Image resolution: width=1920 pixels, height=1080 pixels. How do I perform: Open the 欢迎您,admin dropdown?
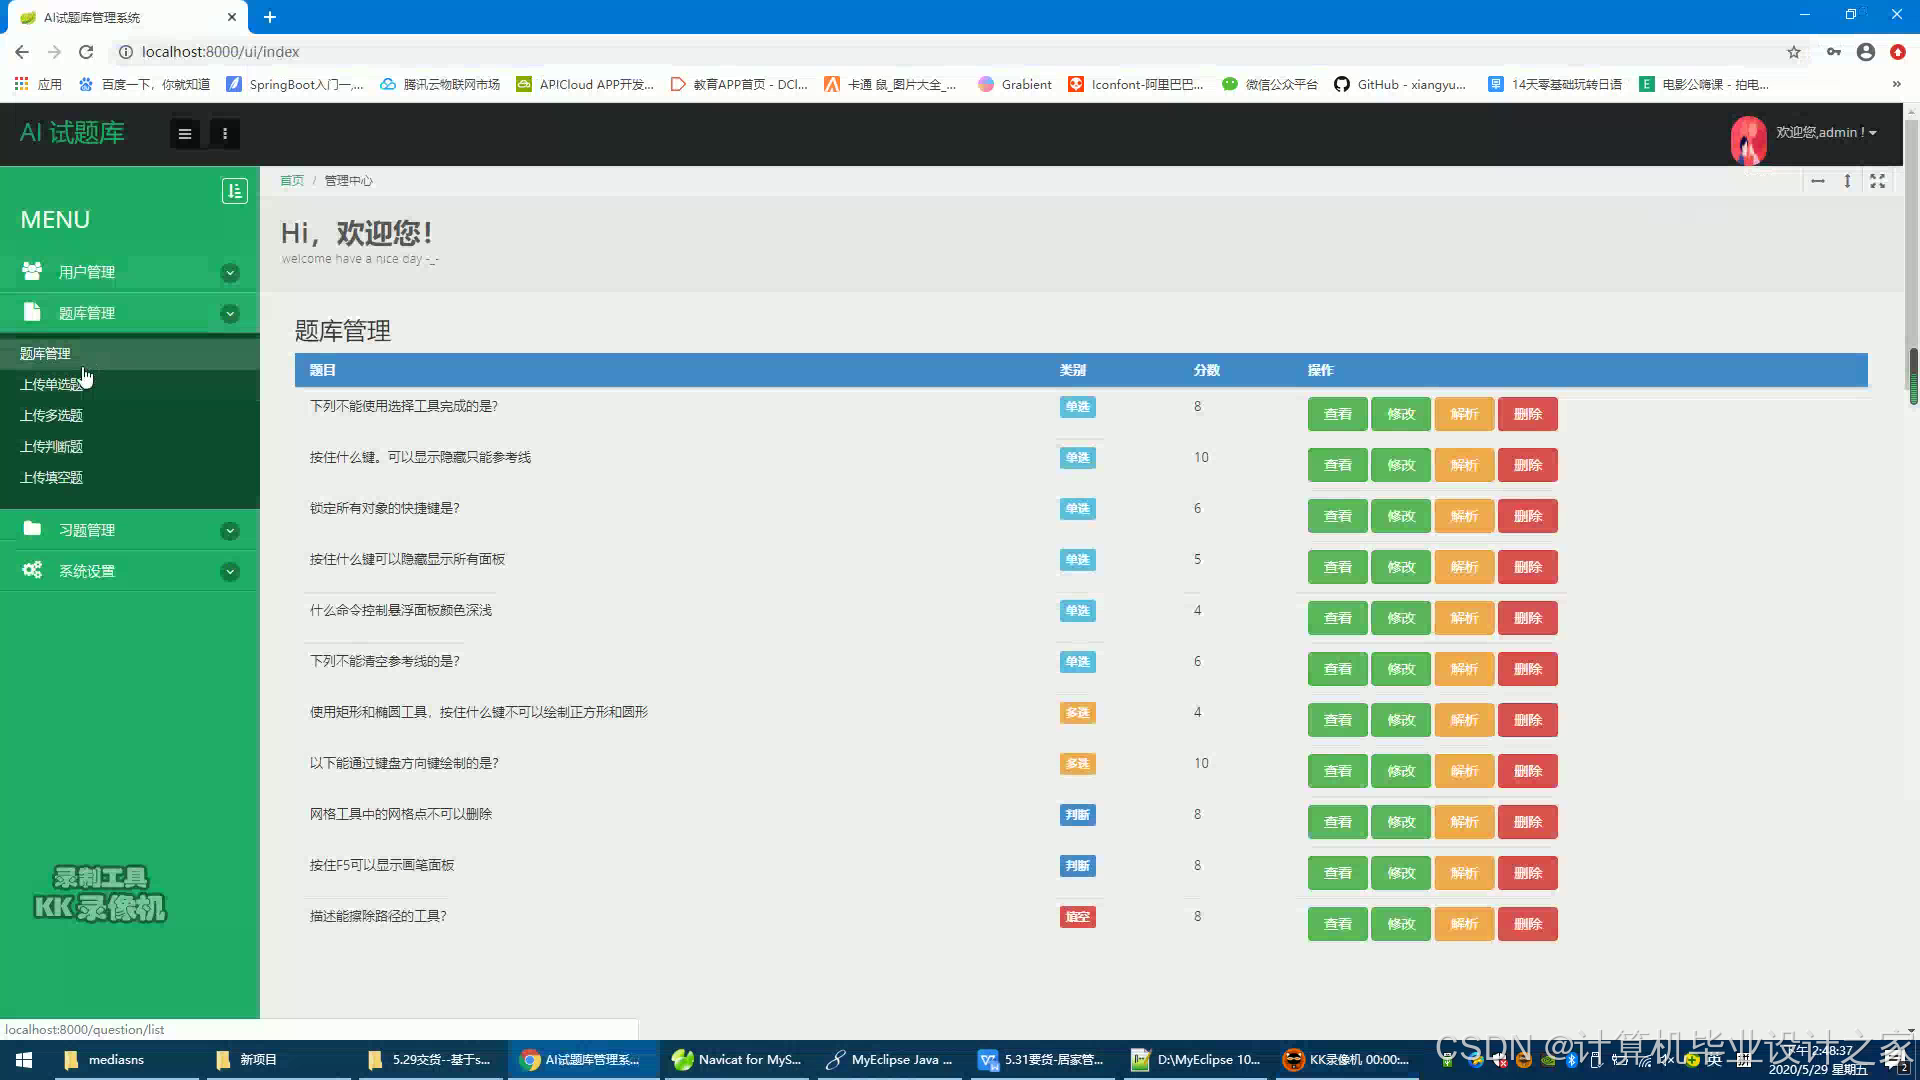(x=1826, y=132)
